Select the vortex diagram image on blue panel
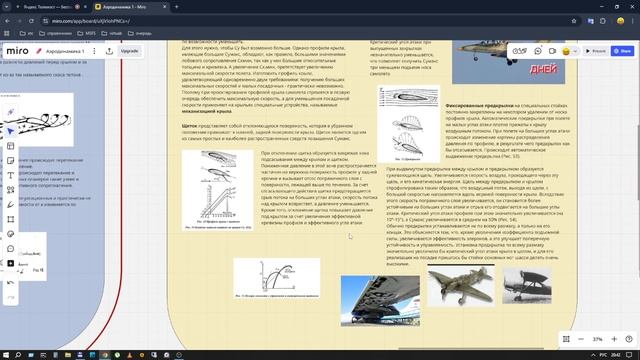640x360 pixels. tap(37, 120)
